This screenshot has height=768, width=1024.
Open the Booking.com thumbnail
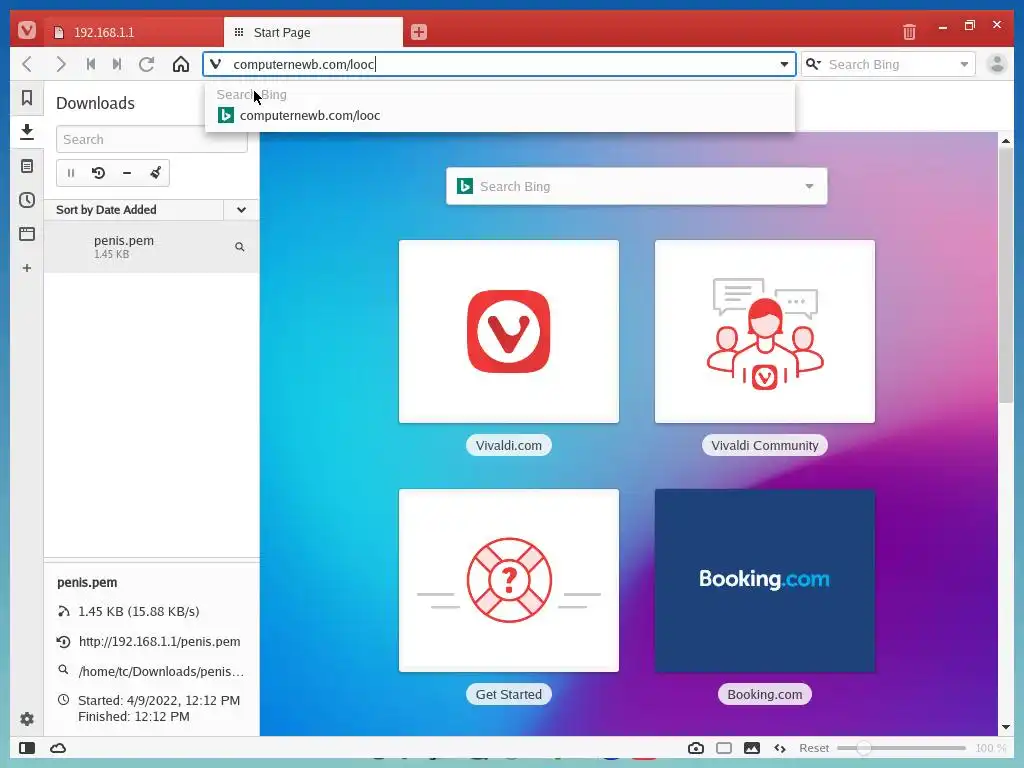click(x=765, y=581)
